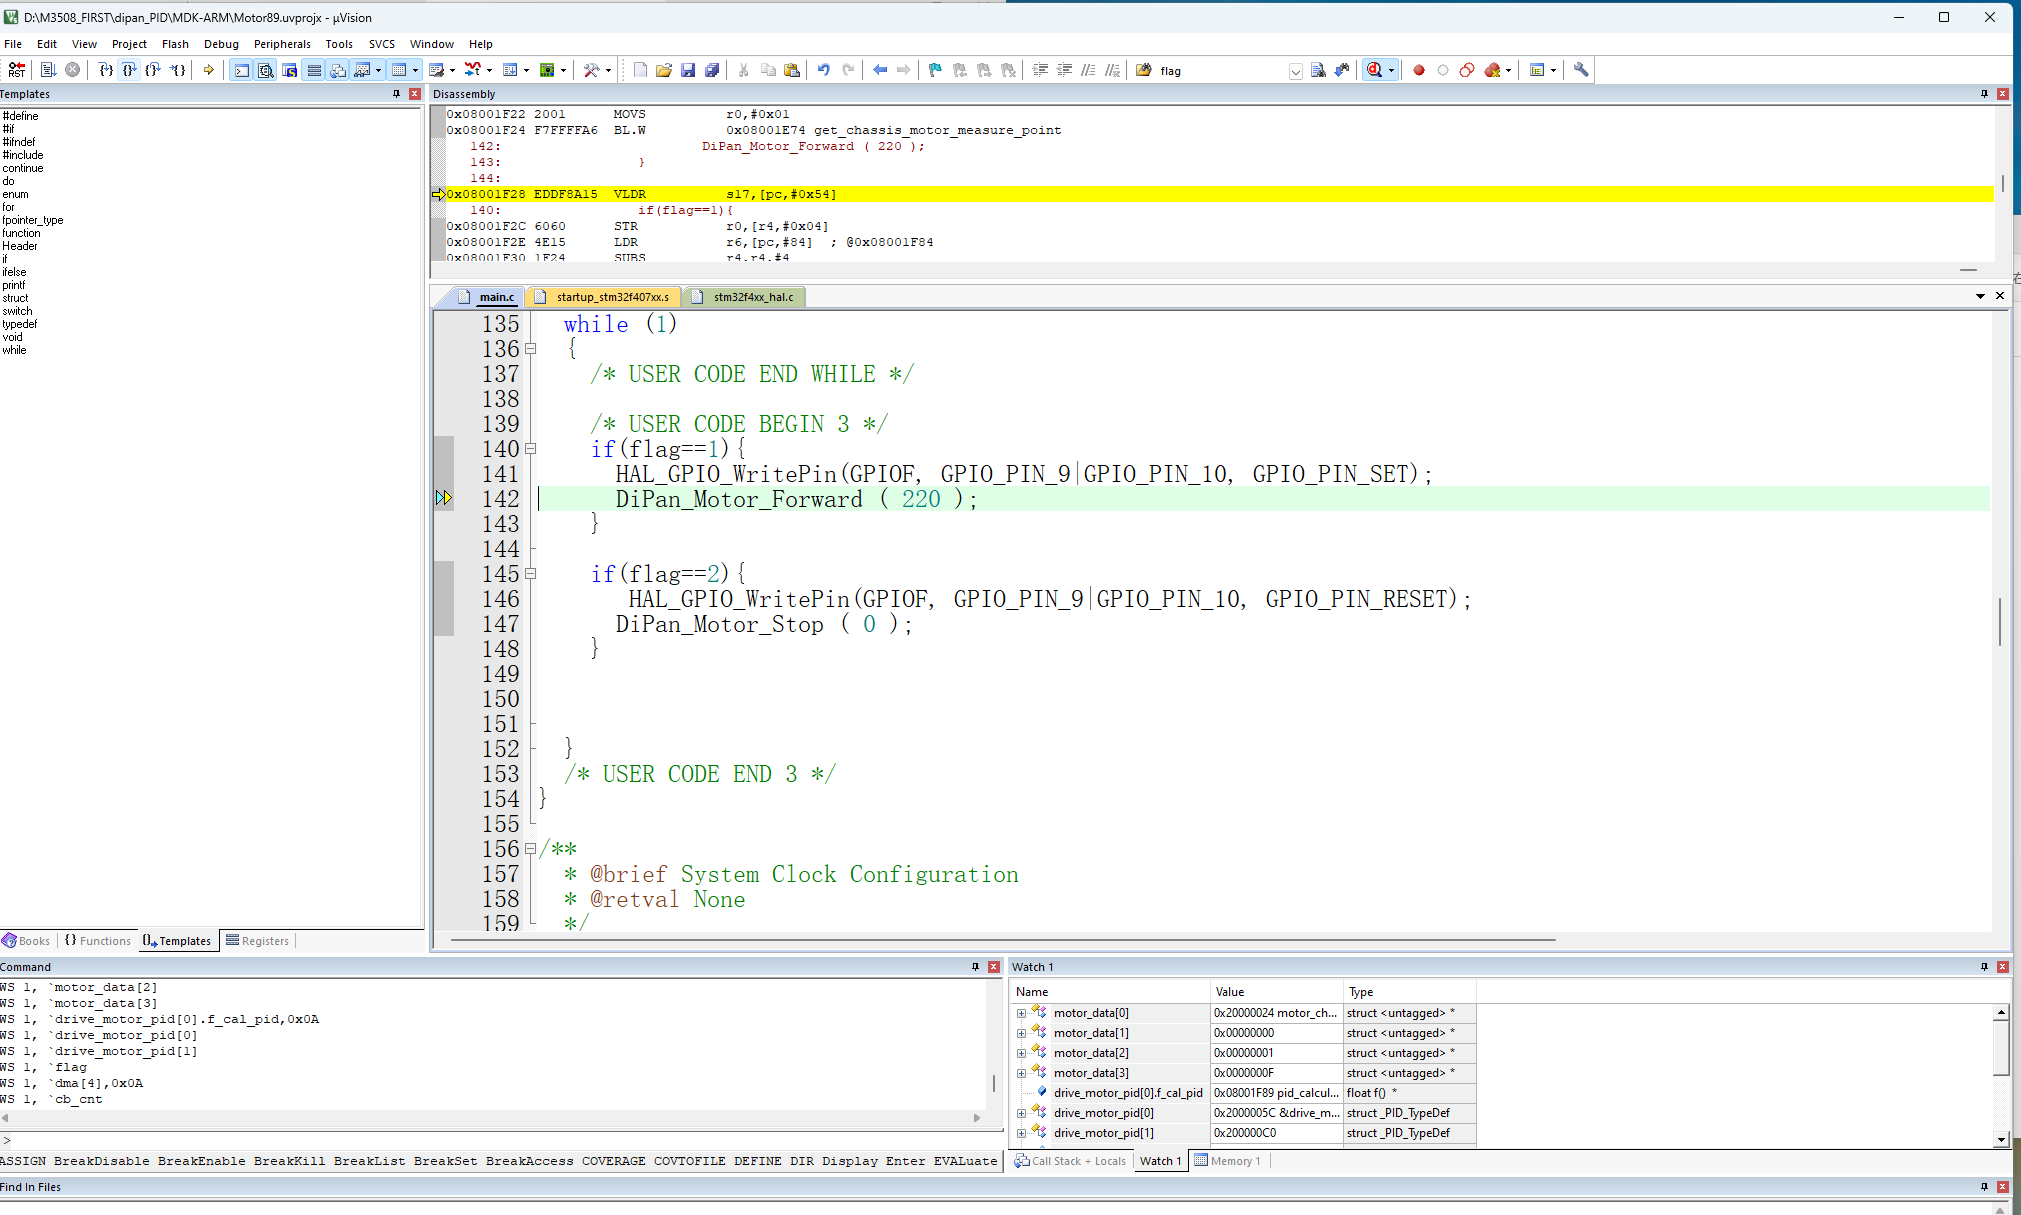Toggle the Registers window icon
The width and height of the screenshot is (2021, 1215).
click(313, 70)
